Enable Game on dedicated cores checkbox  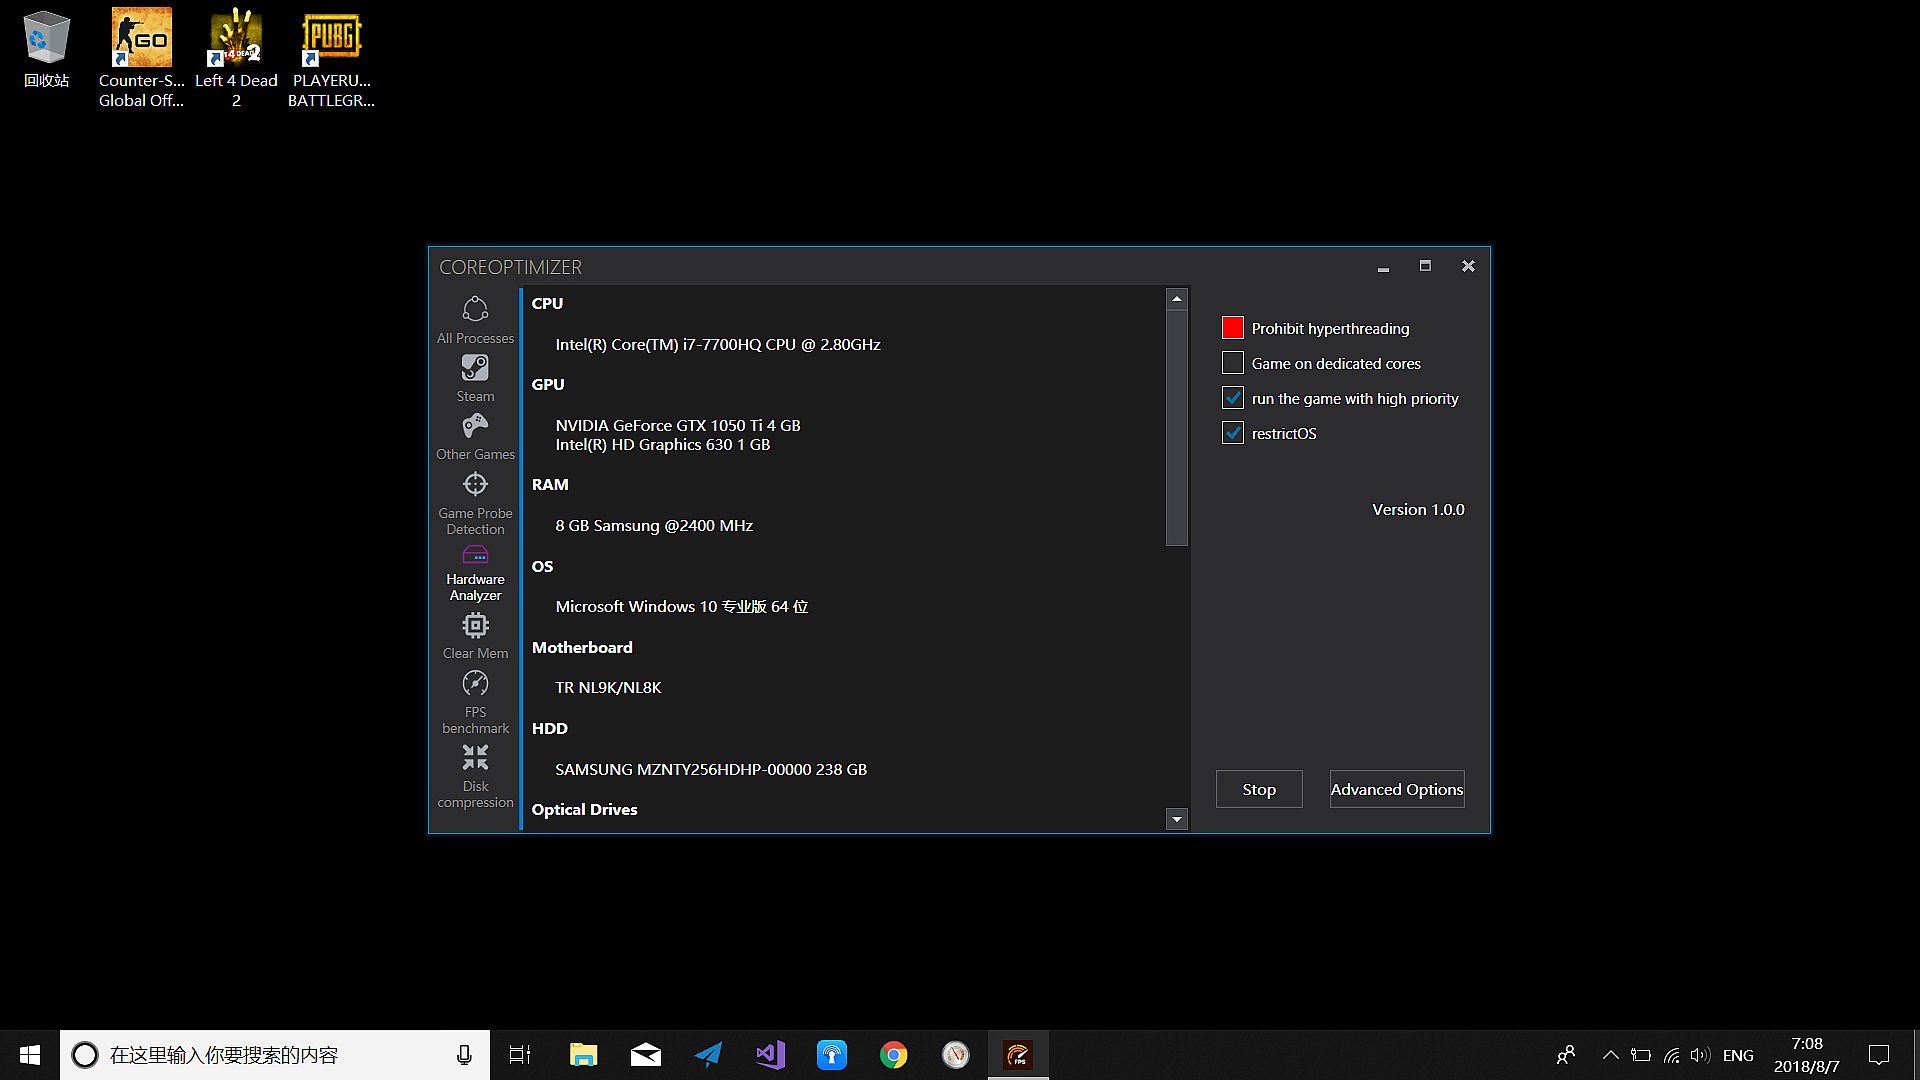(x=1233, y=363)
